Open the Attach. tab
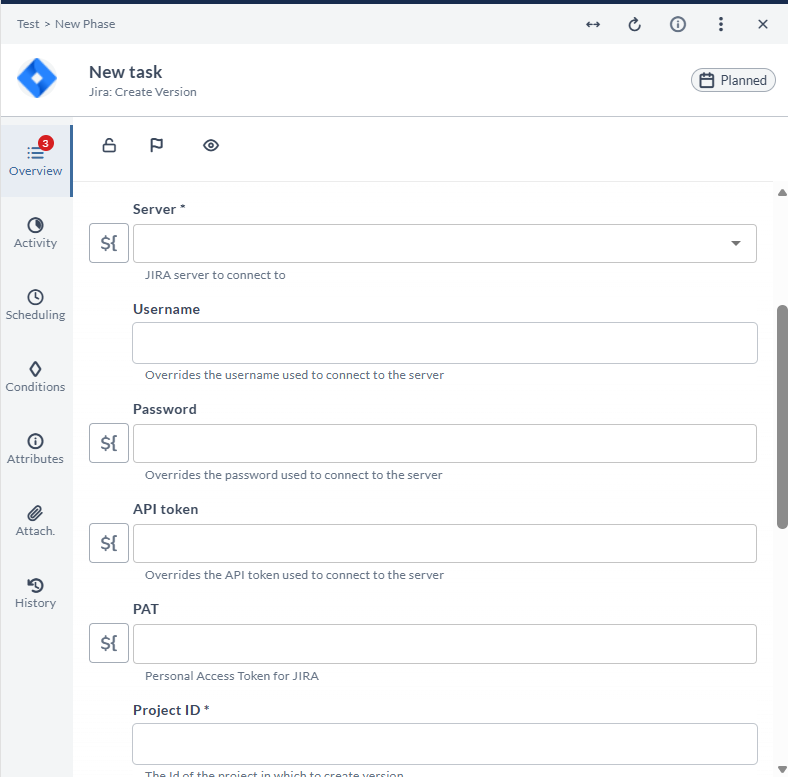The height and width of the screenshot is (777, 788). coord(36,521)
